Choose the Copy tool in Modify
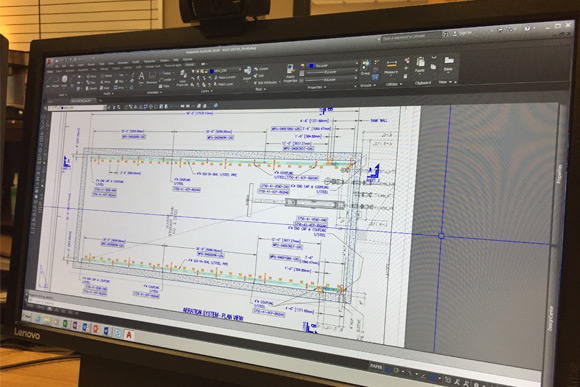Screen dimensions: 580x387 pyautogui.click(x=91, y=82)
